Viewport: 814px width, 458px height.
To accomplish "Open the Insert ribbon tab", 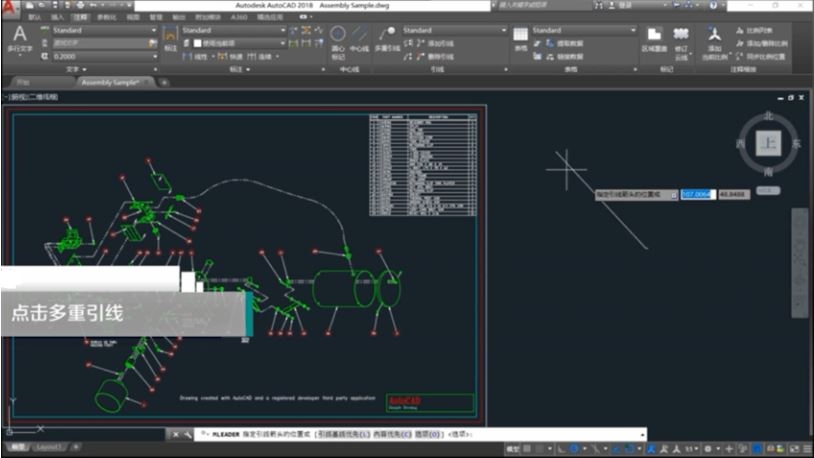I will point(57,17).
